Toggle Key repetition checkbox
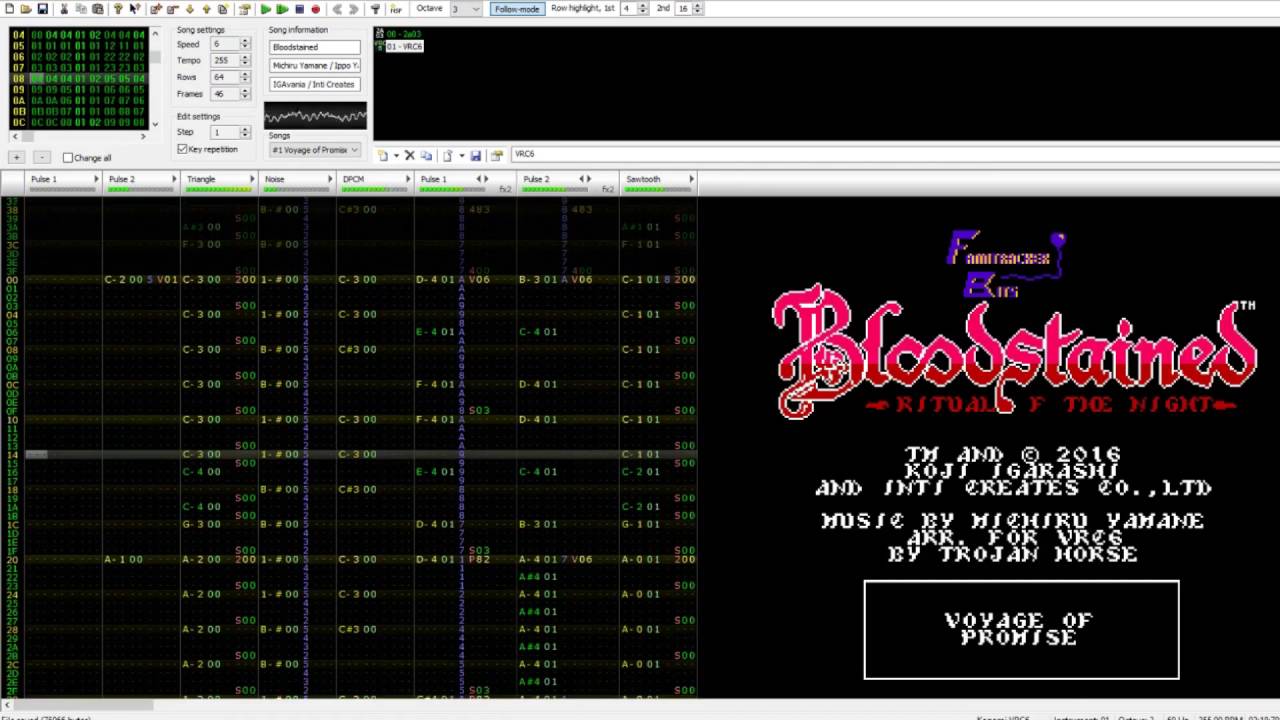This screenshot has height=720, width=1280. (183, 149)
